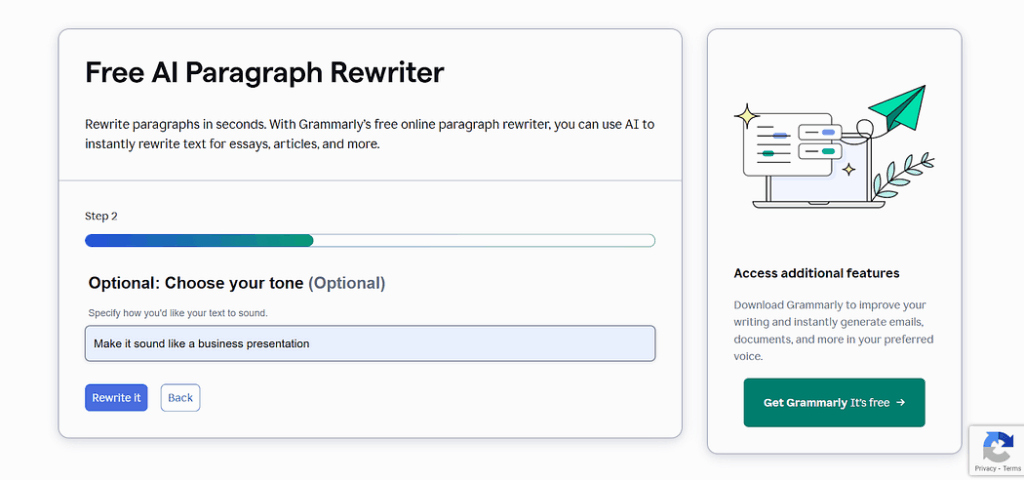Click the large yellow sparkle star
Viewport: 1024px width, 480px height.
pyautogui.click(x=746, y=116)
